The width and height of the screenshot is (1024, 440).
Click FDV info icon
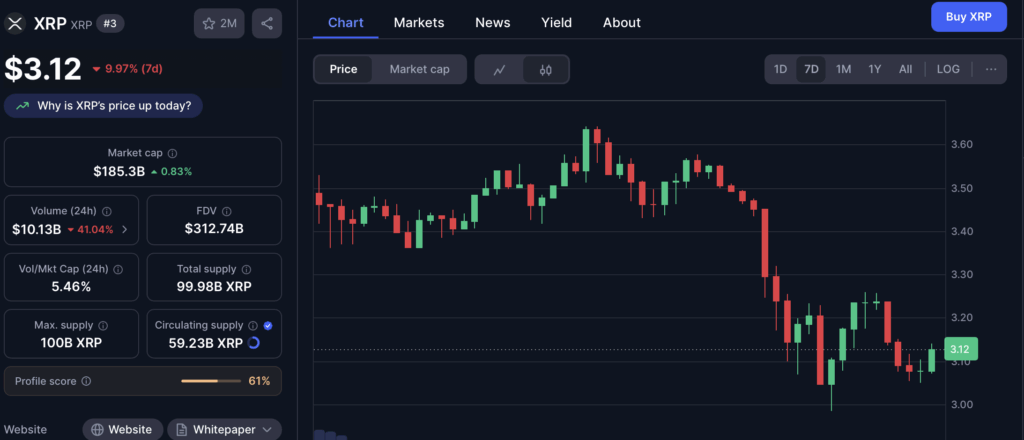227,212
